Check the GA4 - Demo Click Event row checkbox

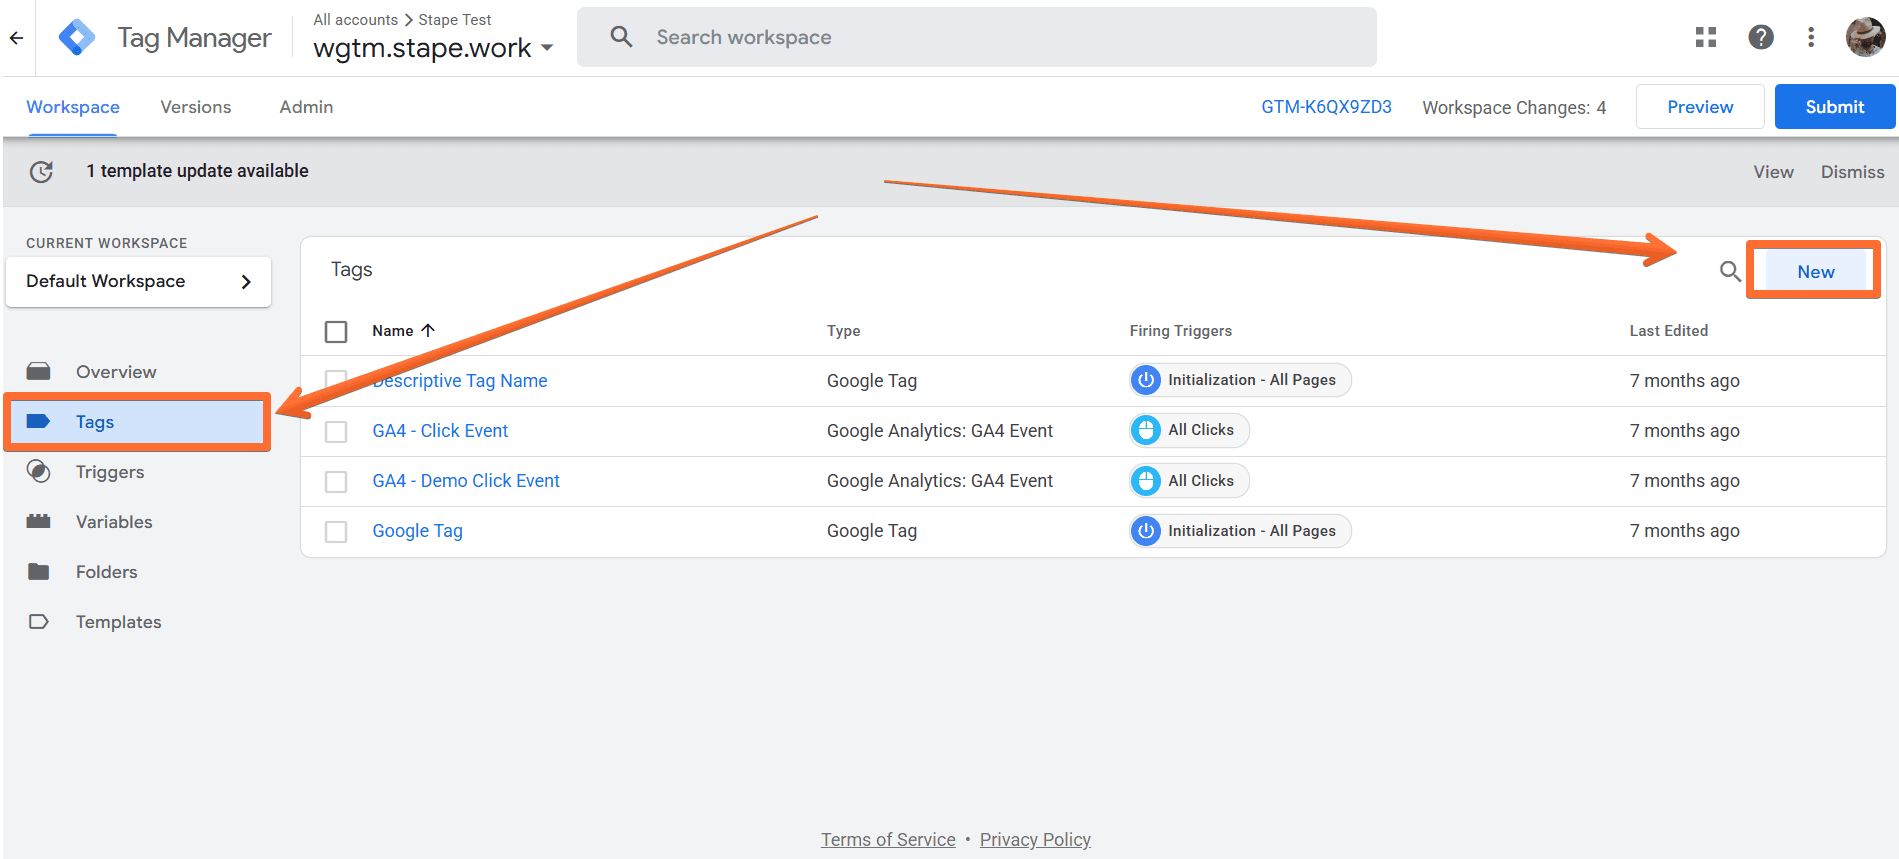(336, 481)
